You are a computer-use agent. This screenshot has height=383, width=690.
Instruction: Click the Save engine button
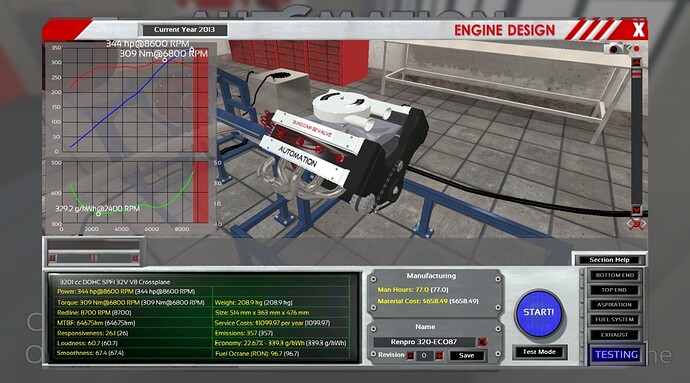point(466,356)
